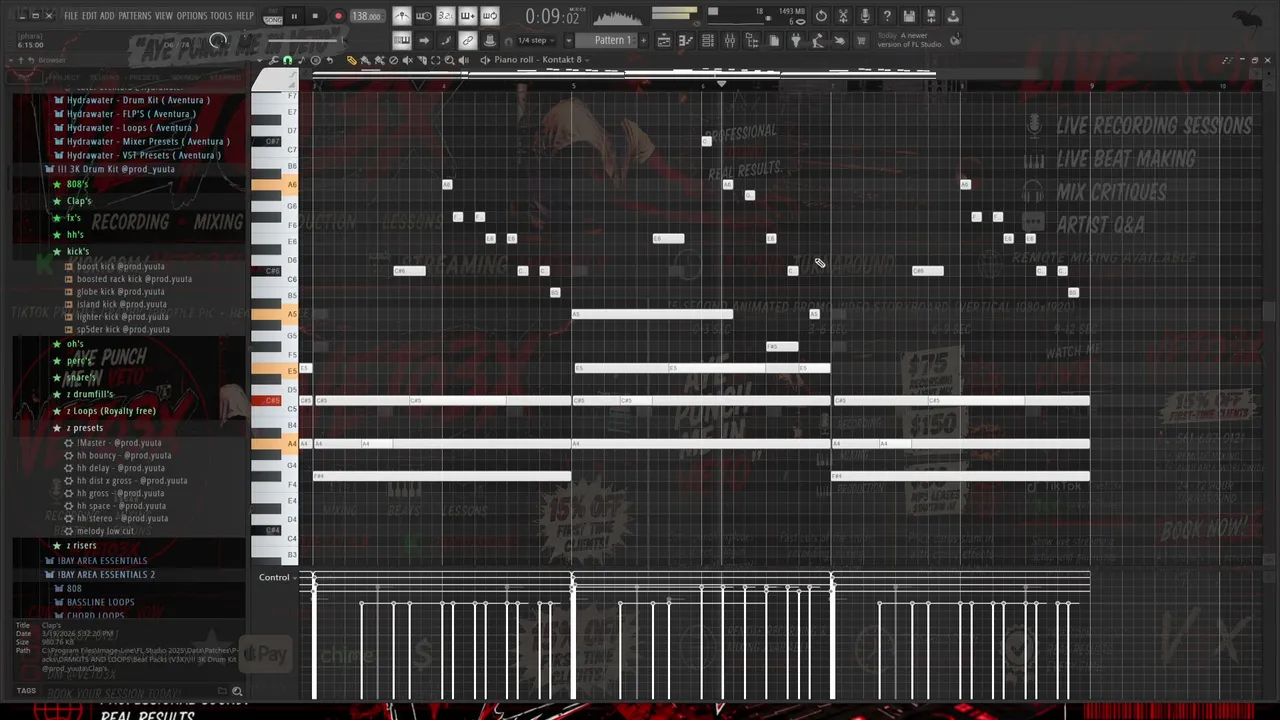The width and height of the screenshot is (1280, 720).
Task: Open the TAGS section in the browser
Action: click(27, 691)
